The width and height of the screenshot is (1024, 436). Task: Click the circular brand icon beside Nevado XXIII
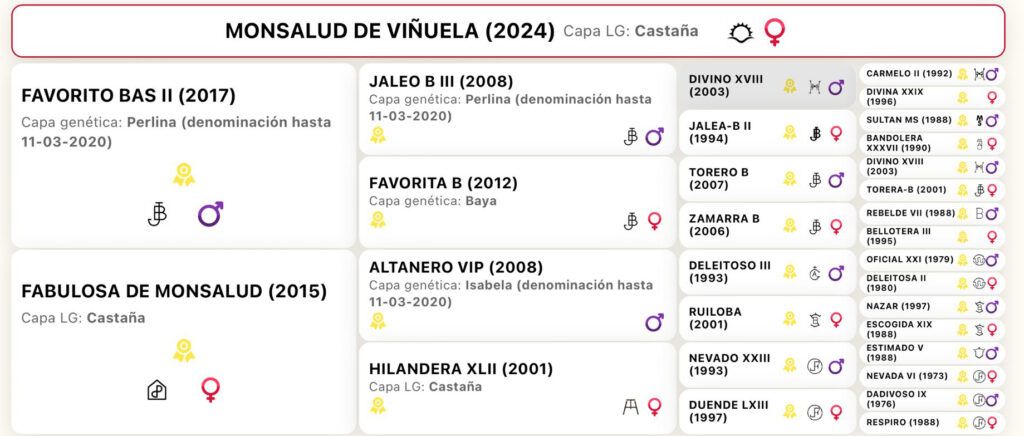814,366
